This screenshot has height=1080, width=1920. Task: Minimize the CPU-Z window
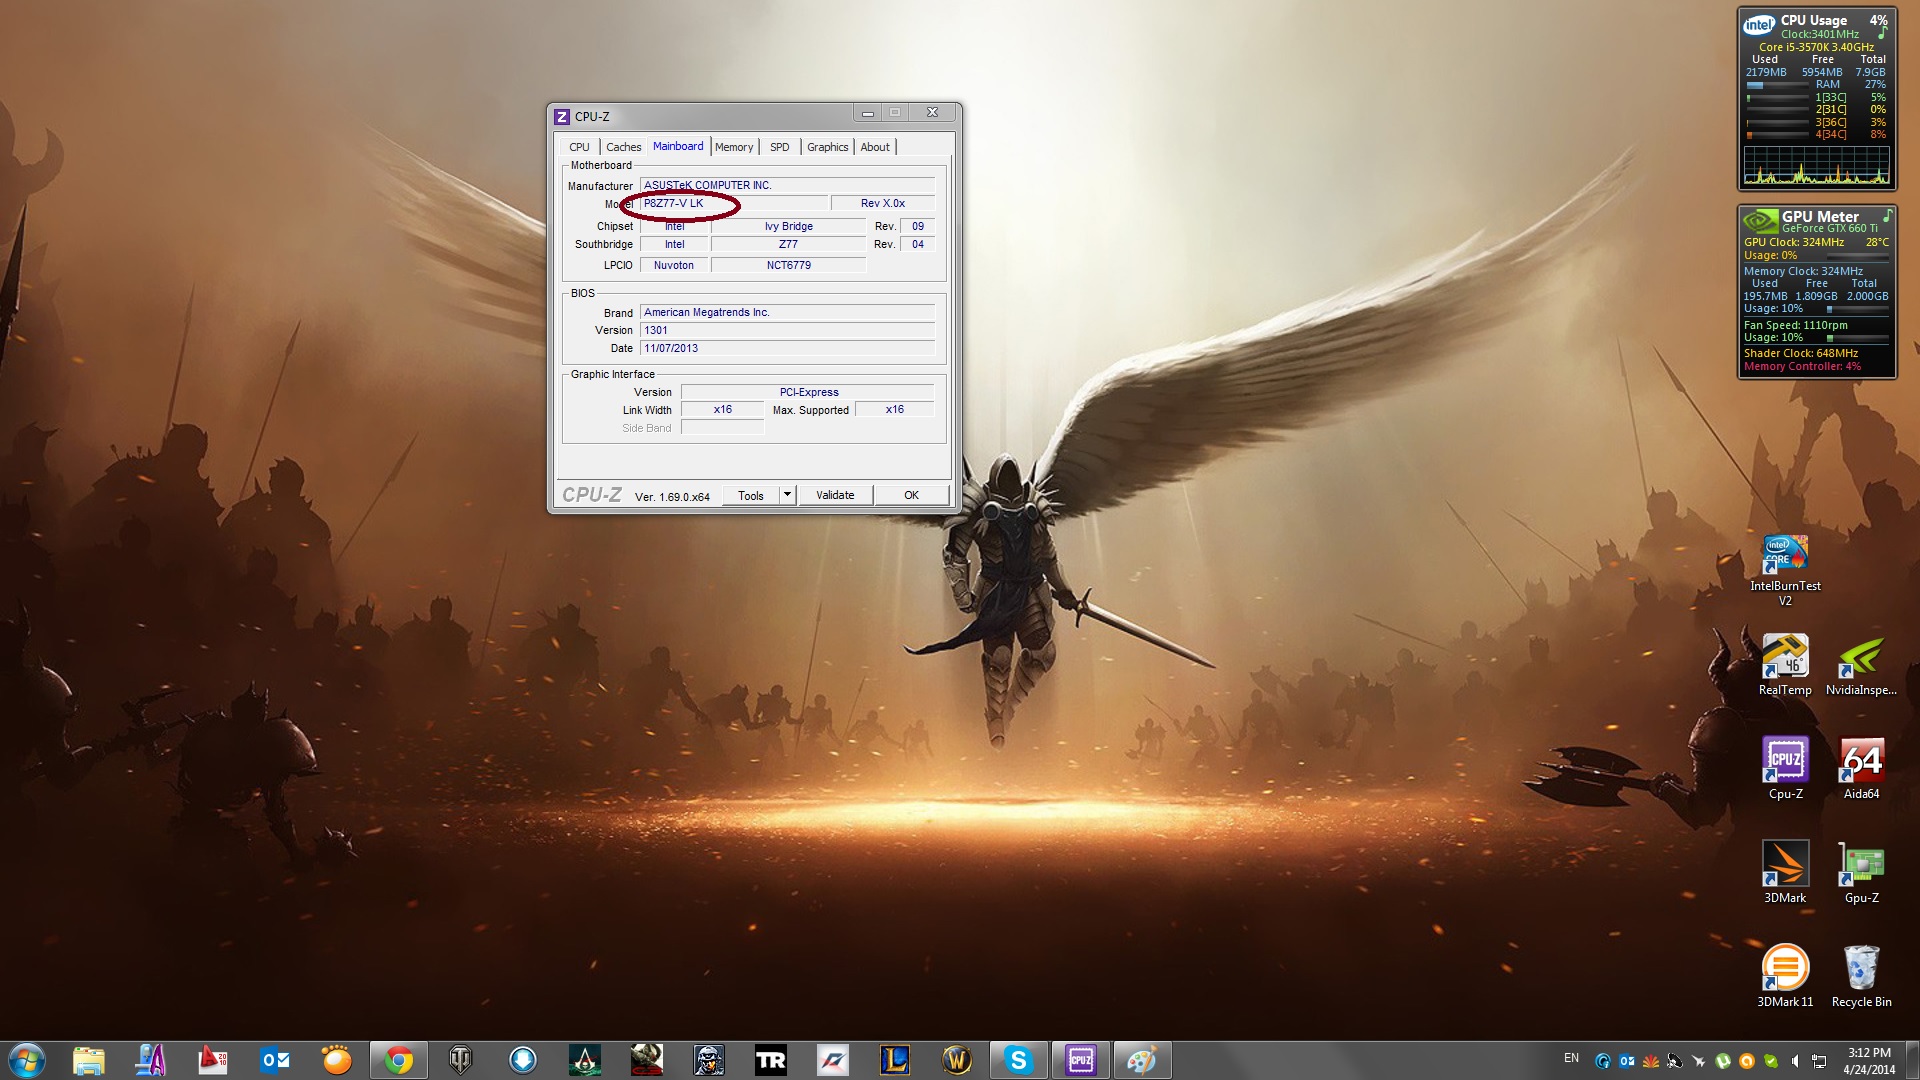coord(867,113)
